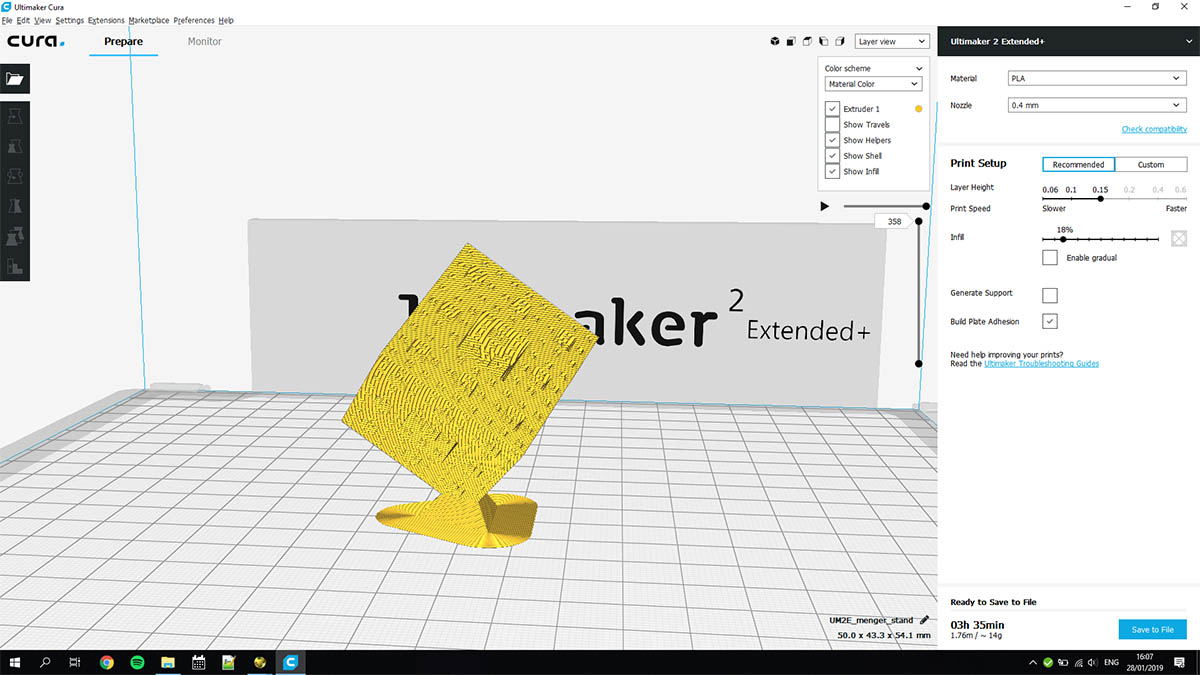The width and height of the screenshot is (1200, 675).
Task: Open the Preferences menu
Action: coord(194,20)
